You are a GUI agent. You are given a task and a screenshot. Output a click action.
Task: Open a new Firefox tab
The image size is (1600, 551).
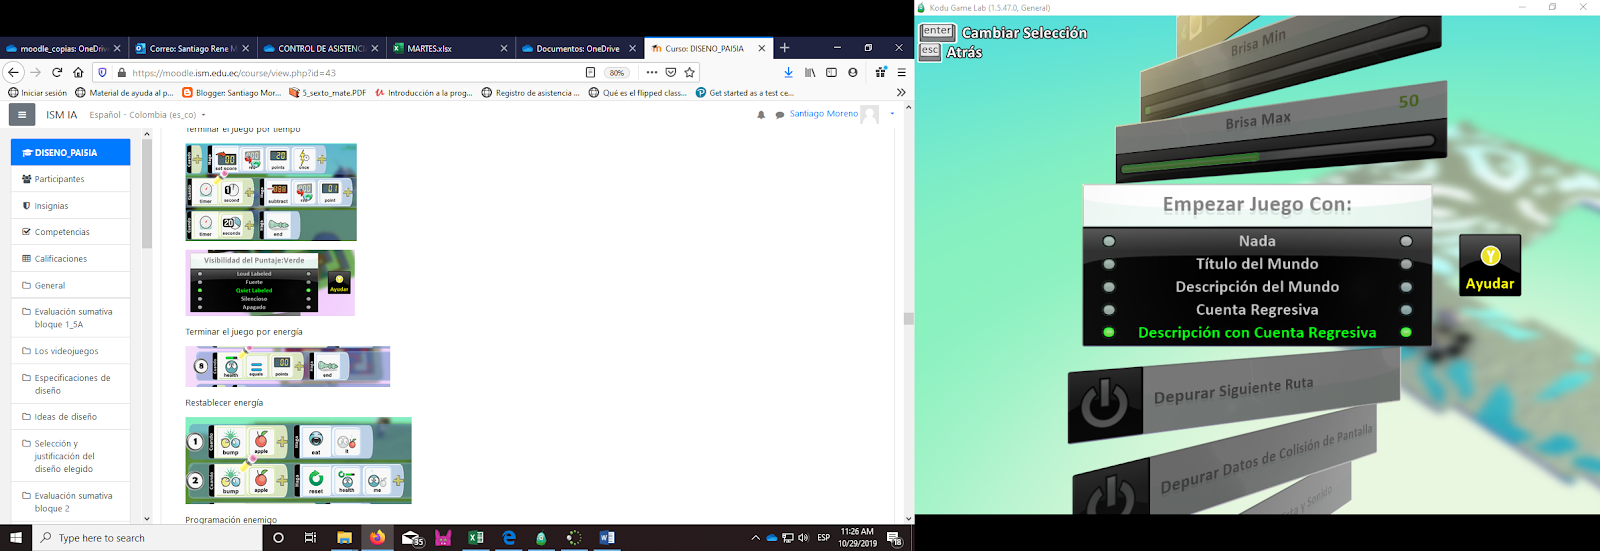click(x=784, y=48)
